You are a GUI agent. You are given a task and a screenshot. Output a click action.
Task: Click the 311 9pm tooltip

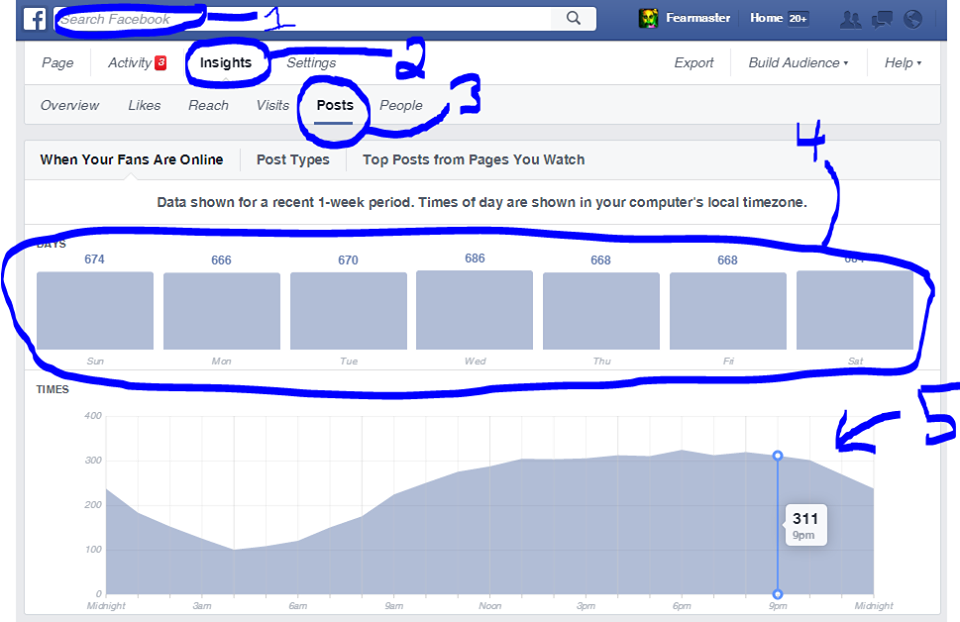point(806,525)
